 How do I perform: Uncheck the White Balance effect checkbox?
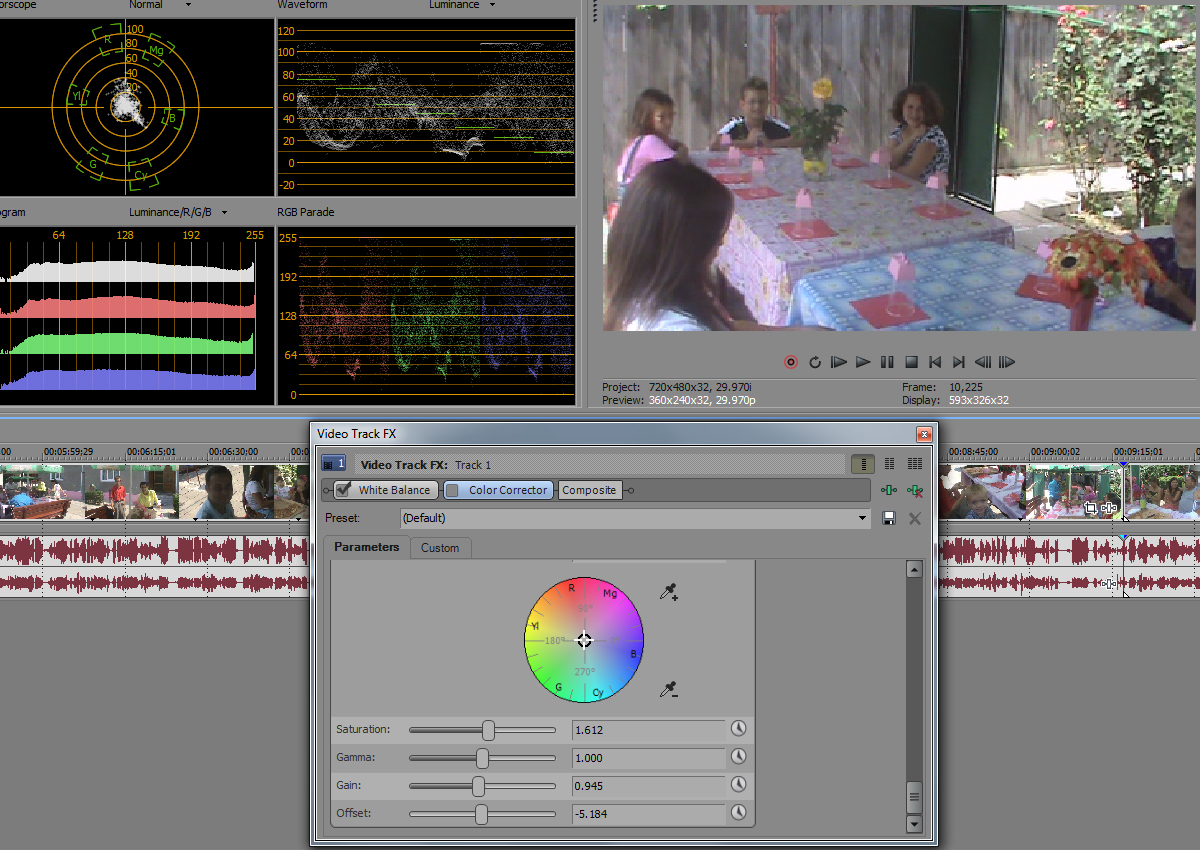[x=344, y=490]
